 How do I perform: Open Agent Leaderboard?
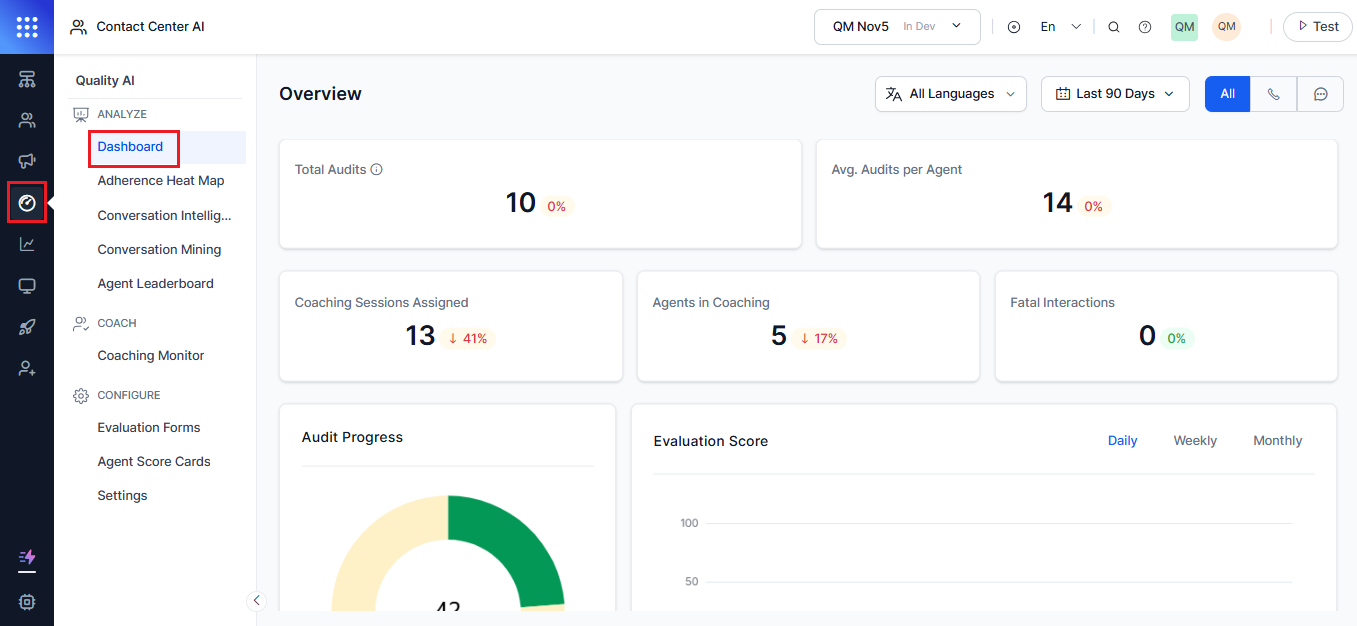(x=158, y=284)
